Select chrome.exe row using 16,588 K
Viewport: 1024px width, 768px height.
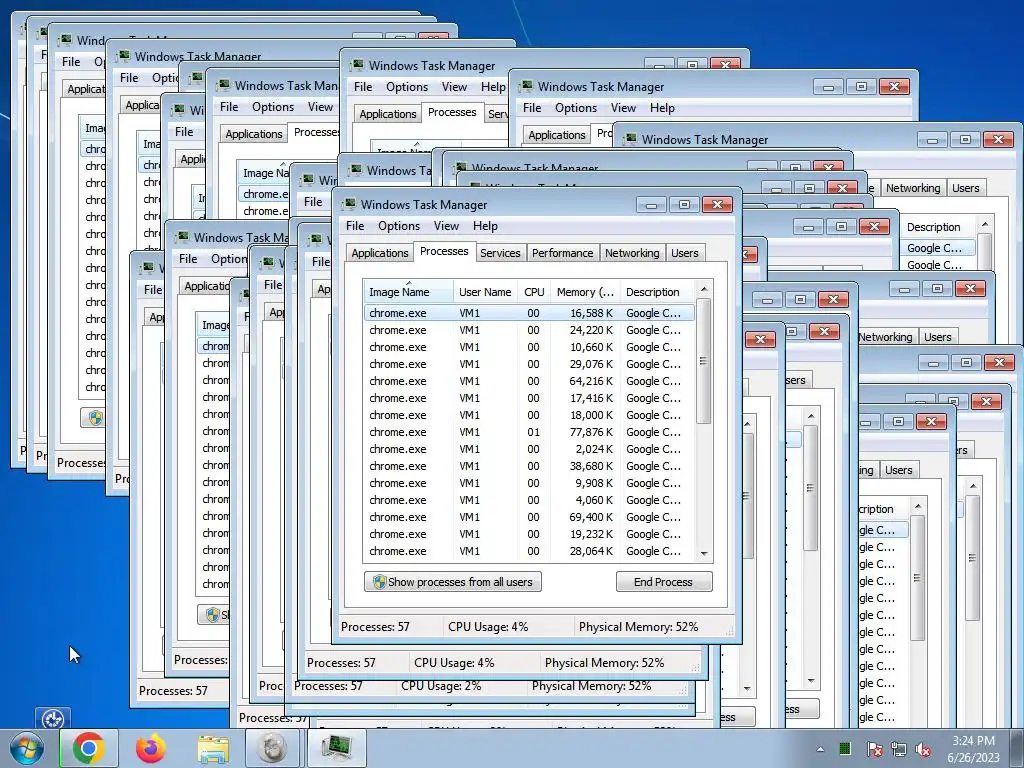tap(529, 313)
